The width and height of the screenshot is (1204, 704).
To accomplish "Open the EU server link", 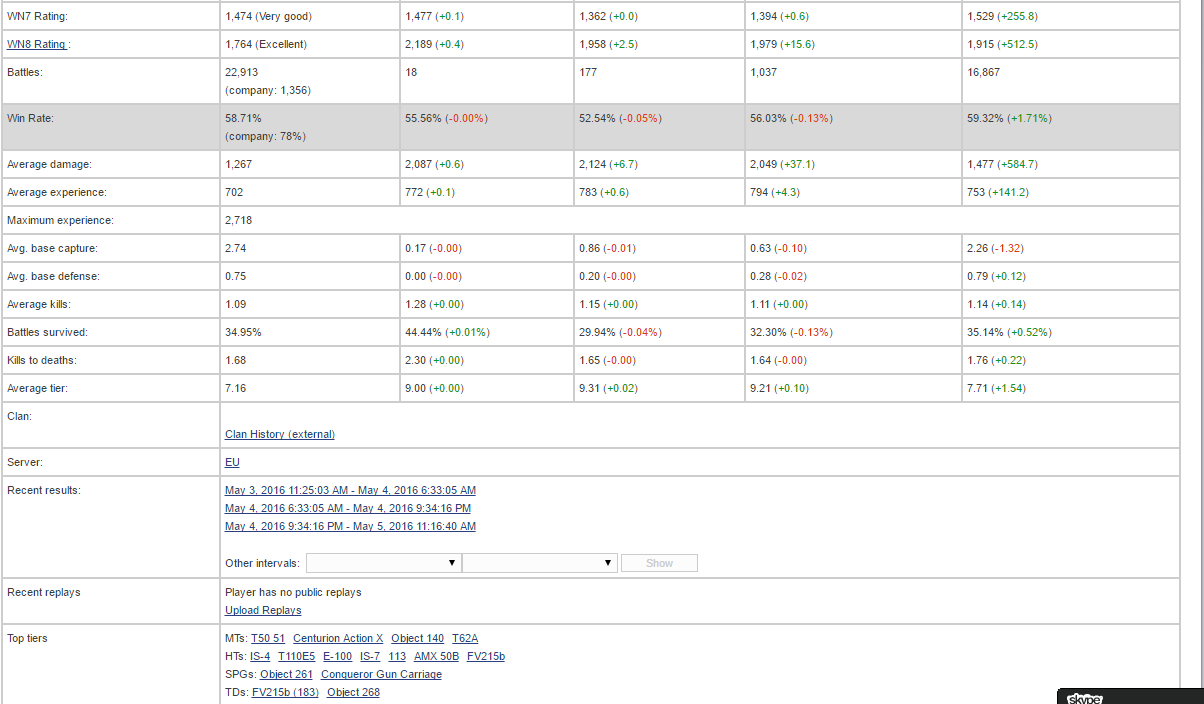I will (232, 462).
